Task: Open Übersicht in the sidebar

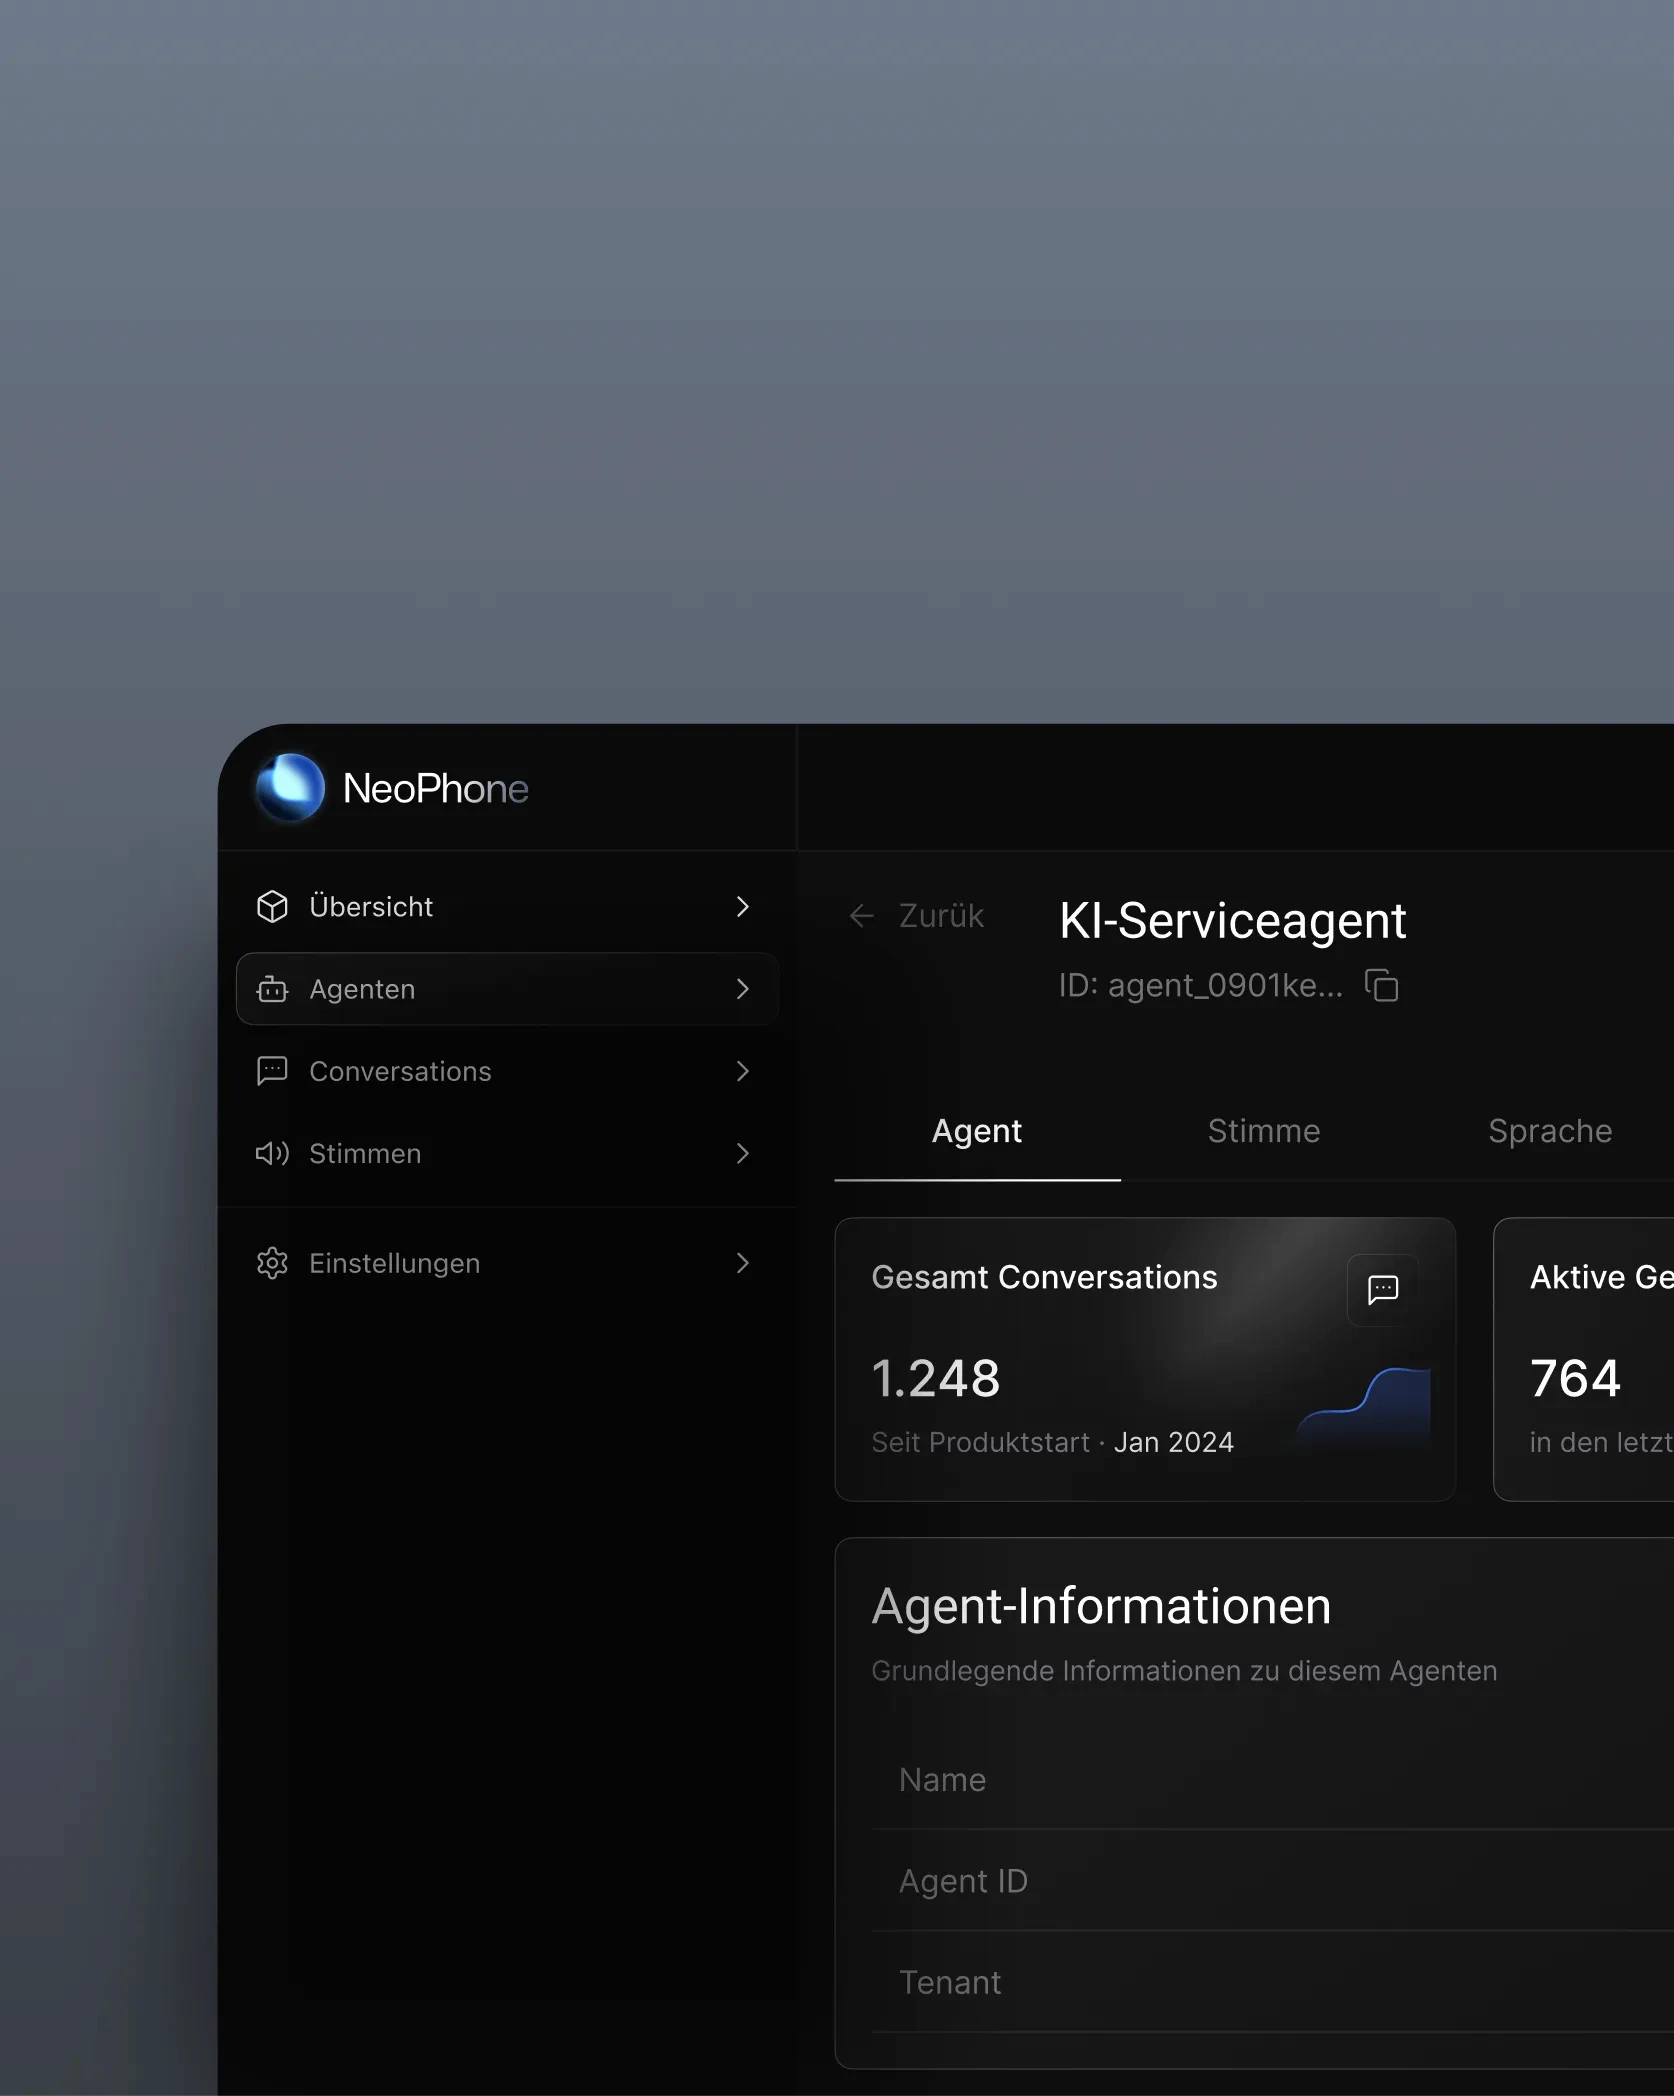Action: pyautogui.click(x=507, y=906)
